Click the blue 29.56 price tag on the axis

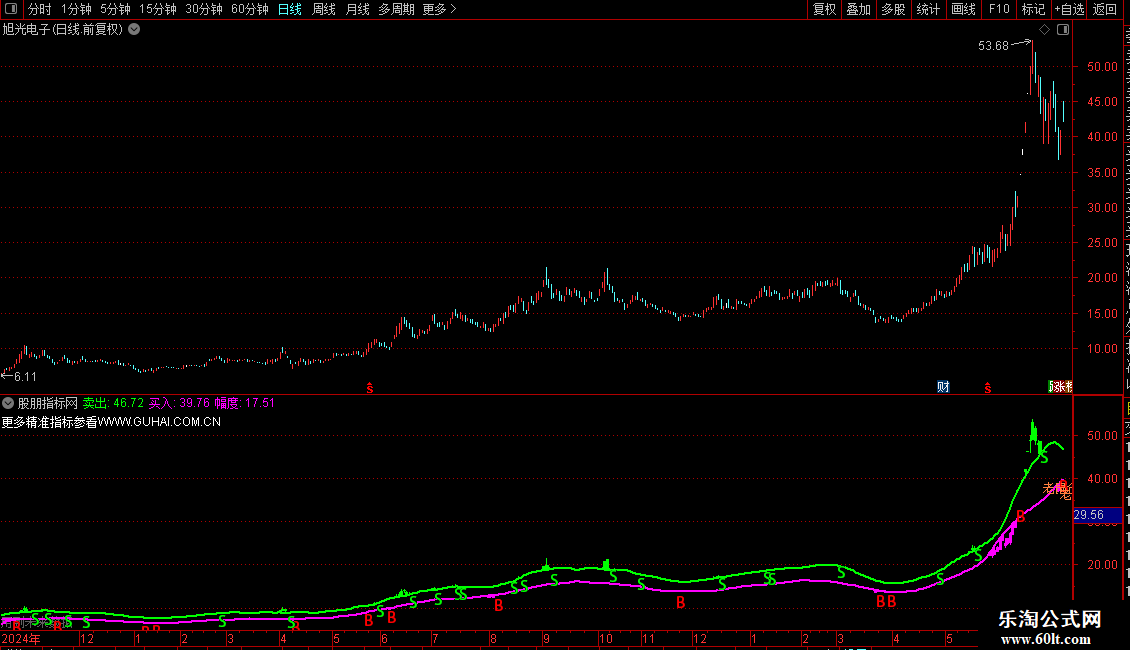[1098, 515]
